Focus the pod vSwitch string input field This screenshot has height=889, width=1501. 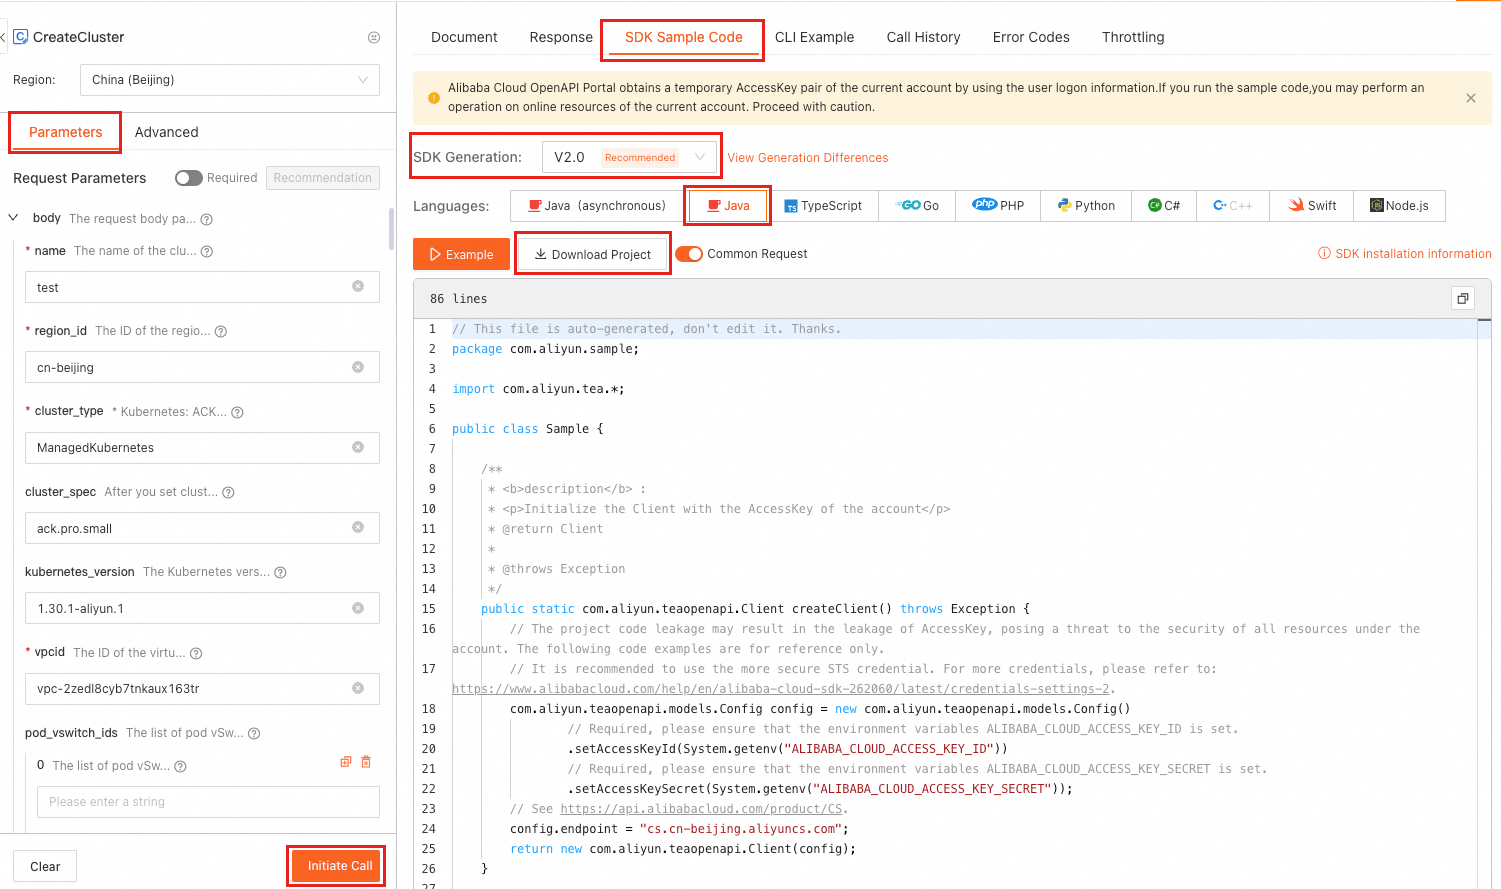[x=208, y=802]
